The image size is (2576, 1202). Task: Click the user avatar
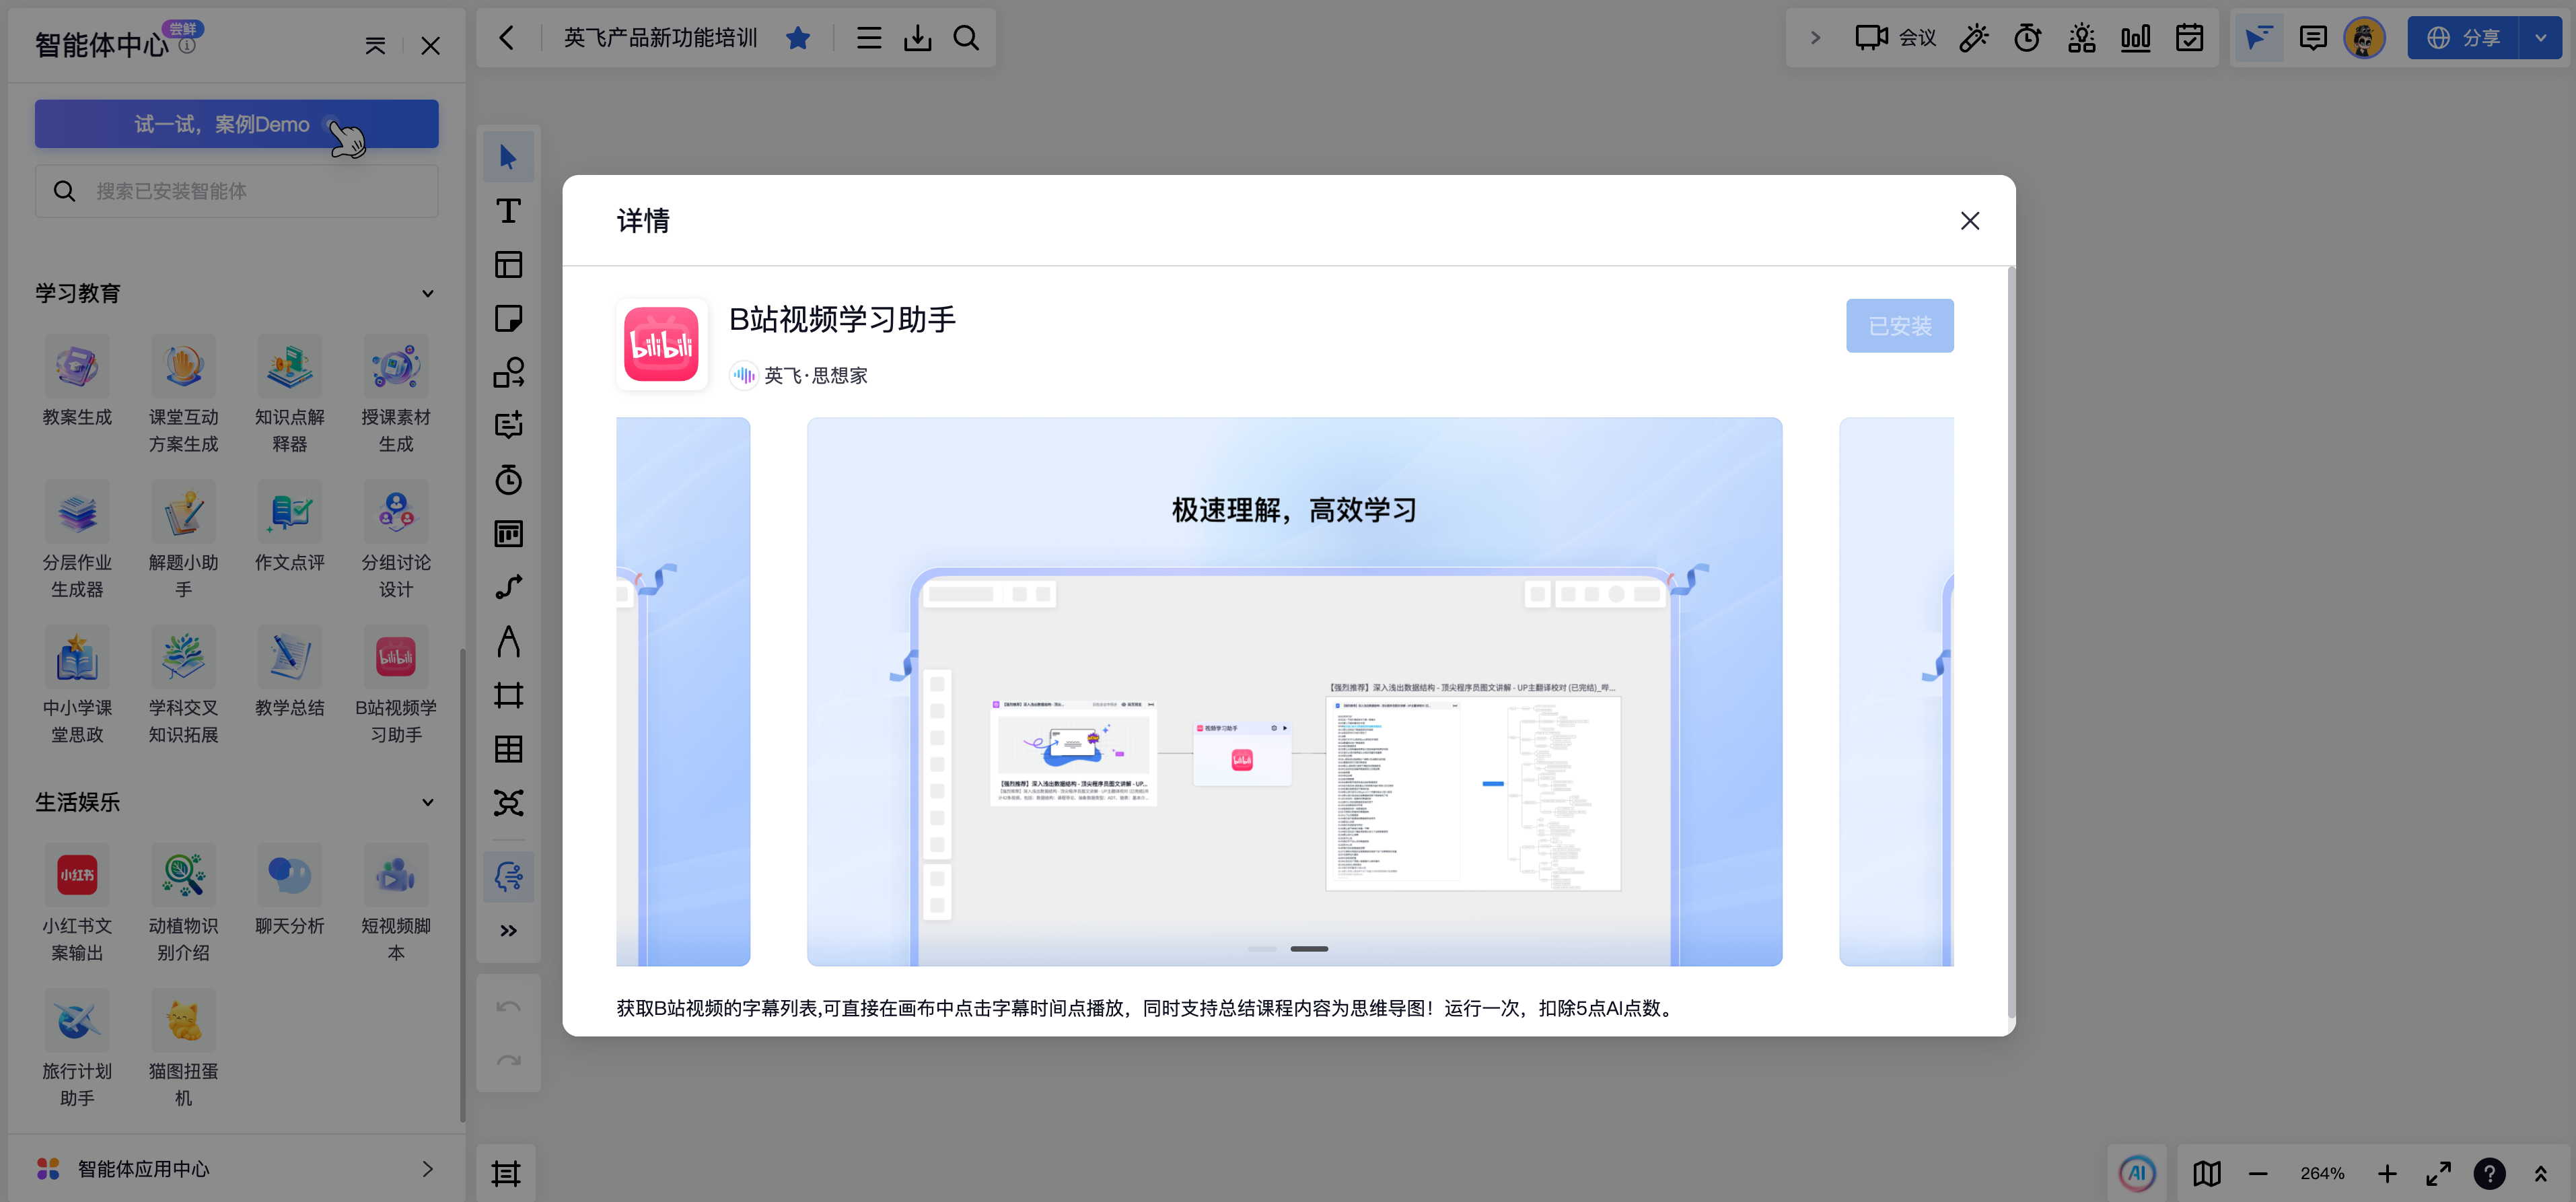pos(2364,38)
